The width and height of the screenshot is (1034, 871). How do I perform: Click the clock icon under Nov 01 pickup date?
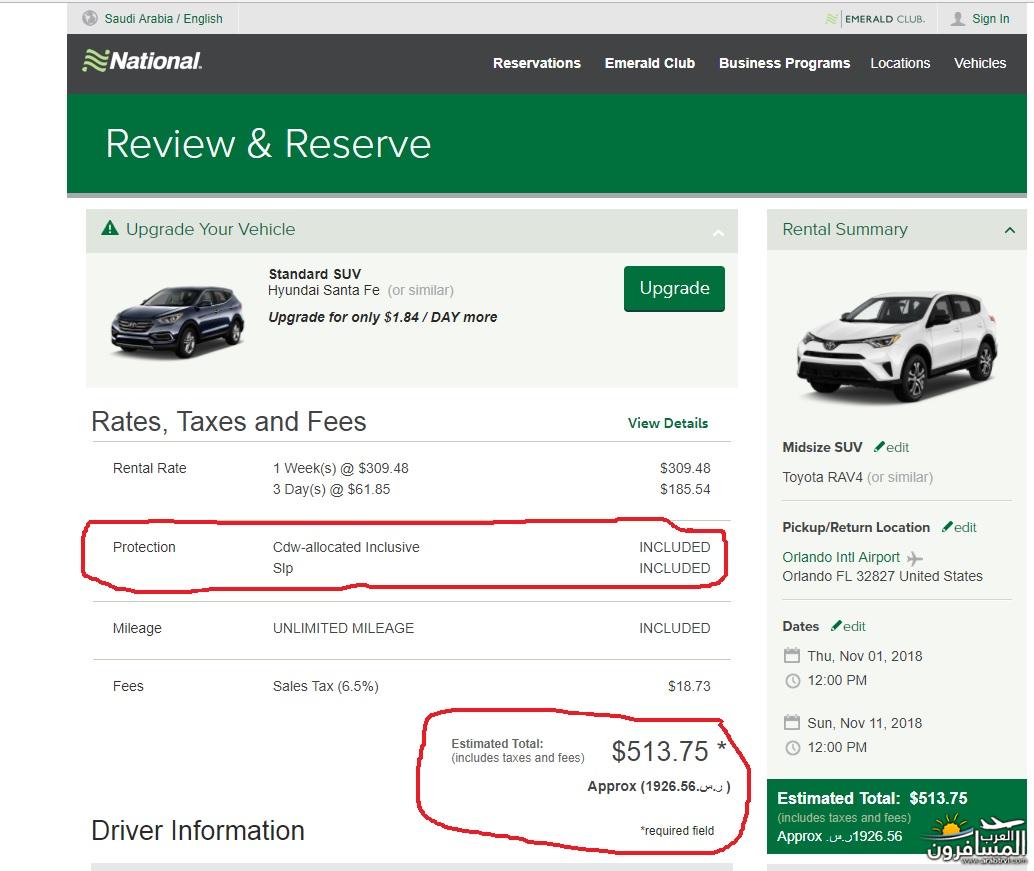tap(792, 680)
